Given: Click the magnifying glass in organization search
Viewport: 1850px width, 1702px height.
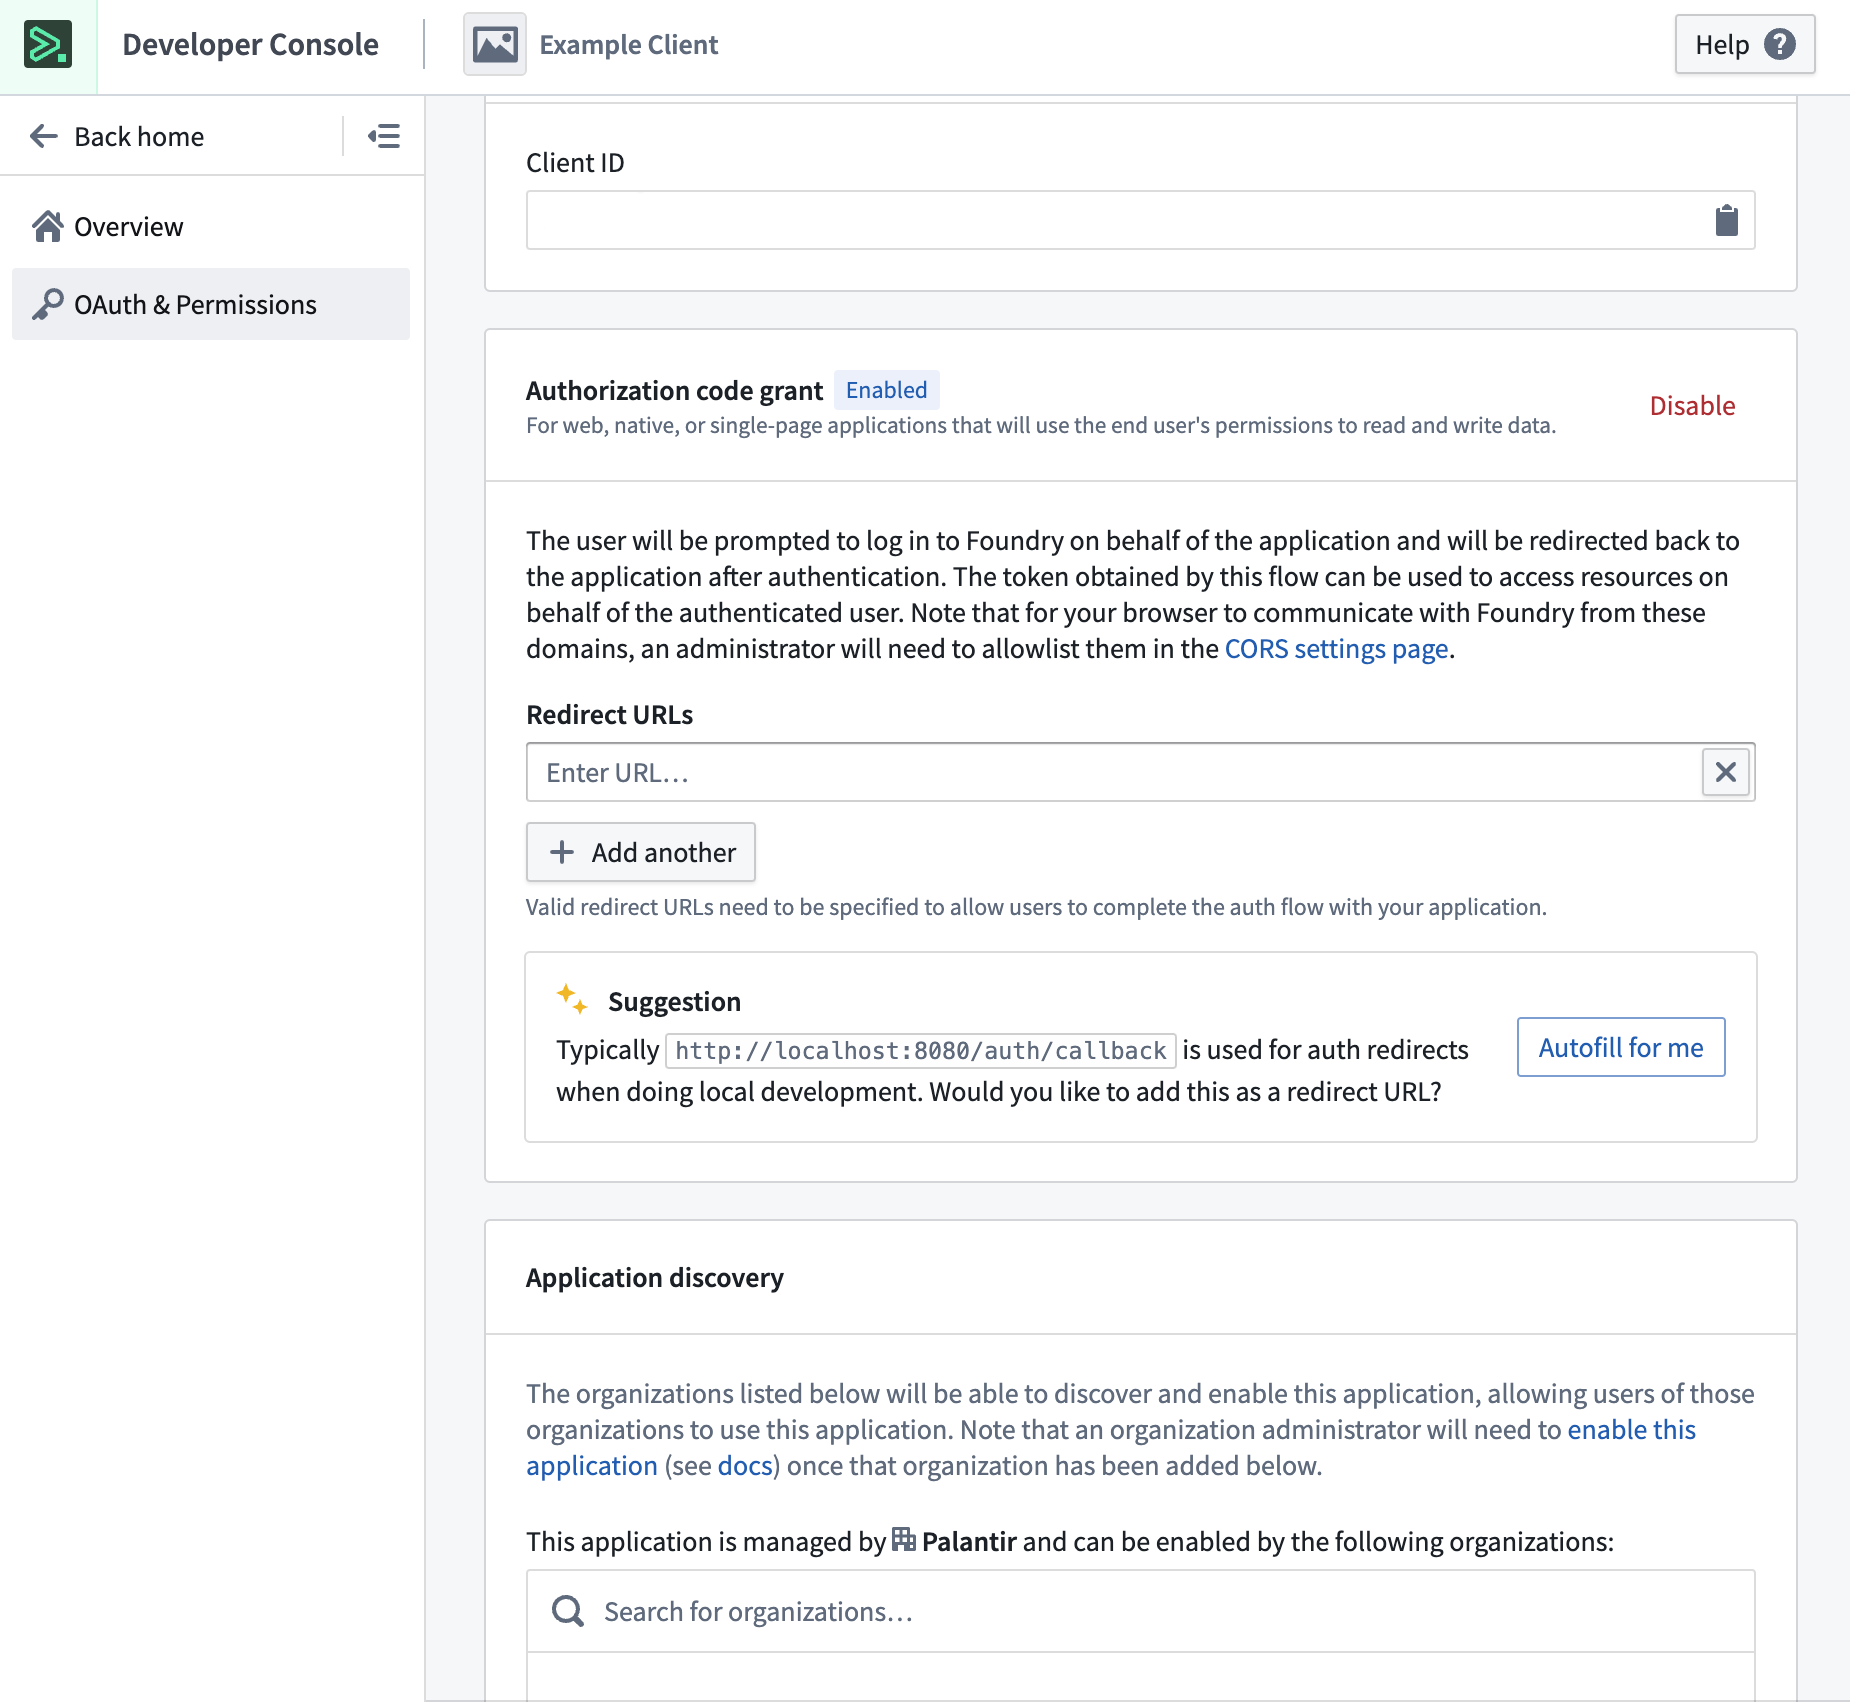Looking at the screenshot, I should pyautogui.click(x=567, y=1610).
